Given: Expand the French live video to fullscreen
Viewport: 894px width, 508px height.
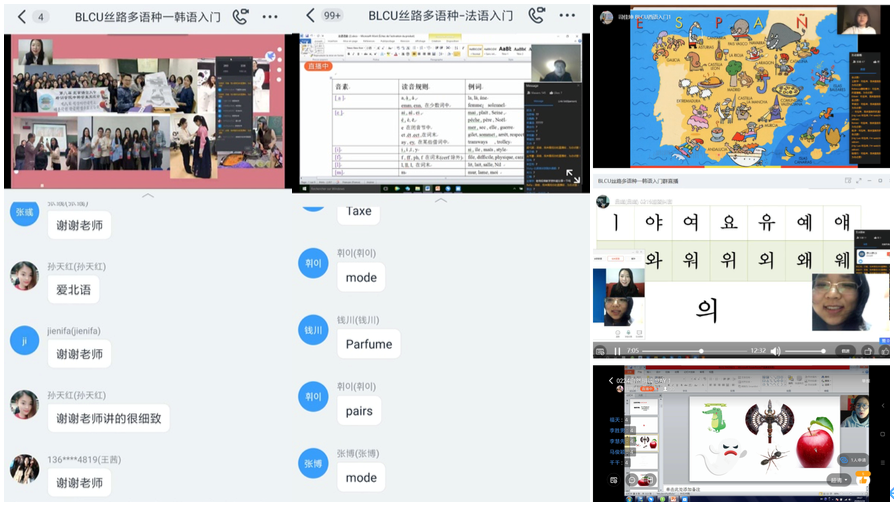Looking at the screenshot, I should 574,176.
